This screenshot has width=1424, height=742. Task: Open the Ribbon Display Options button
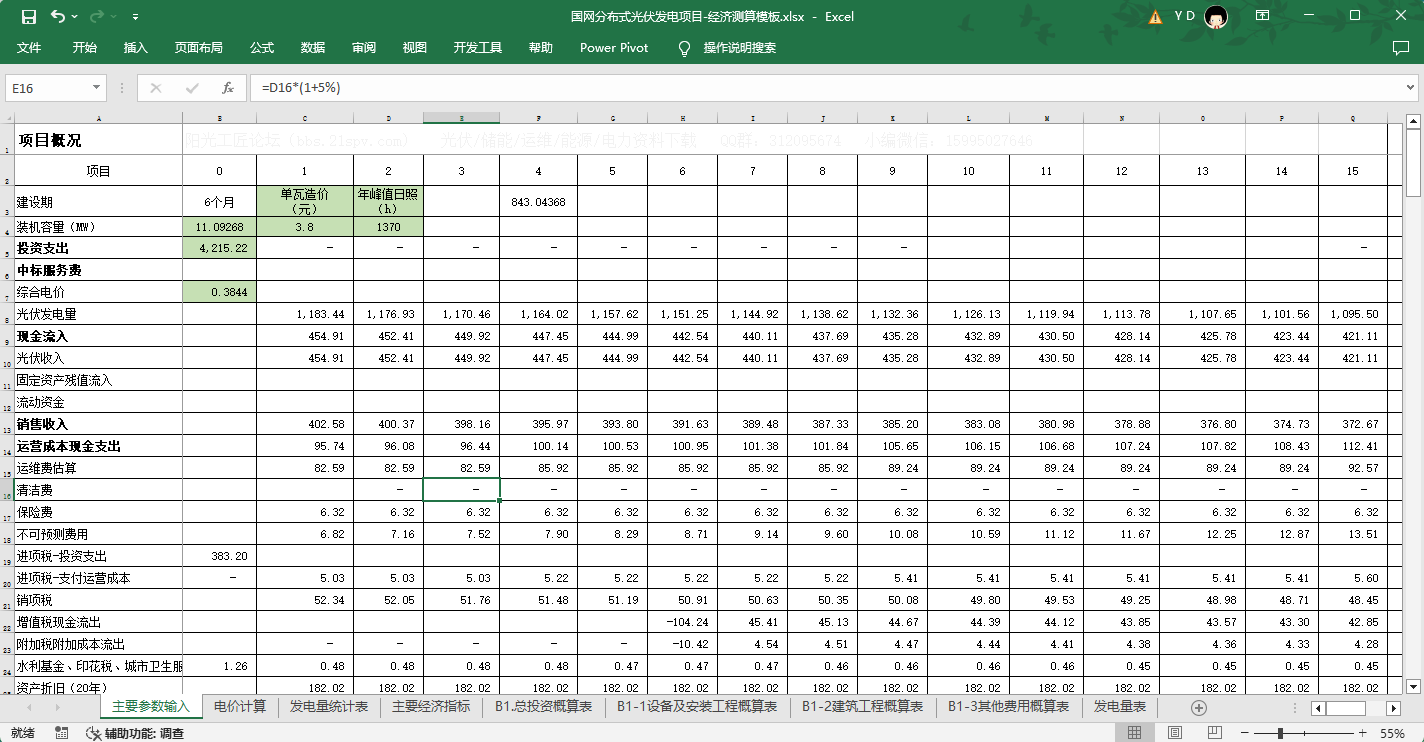pos(1263,16)
